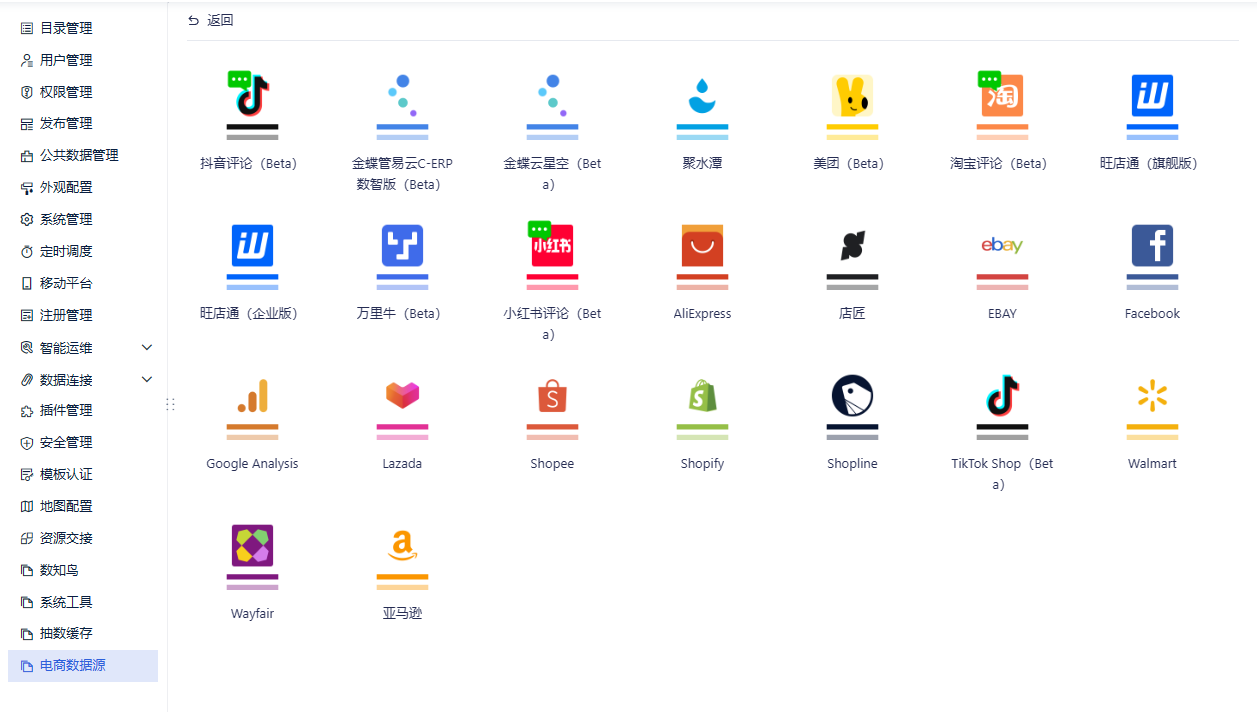
Task: Select 公共数据管理 in the sidebar
Action: [83, 156]
